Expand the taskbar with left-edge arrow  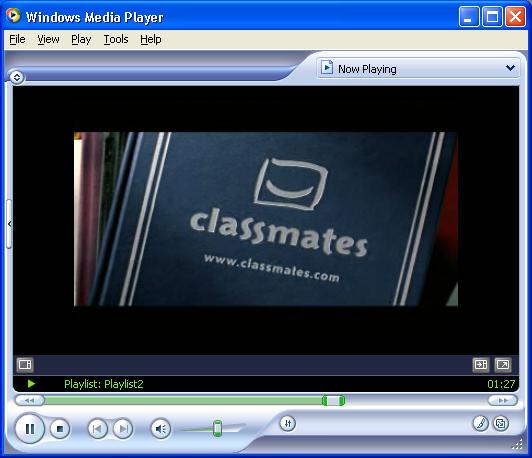9,224
